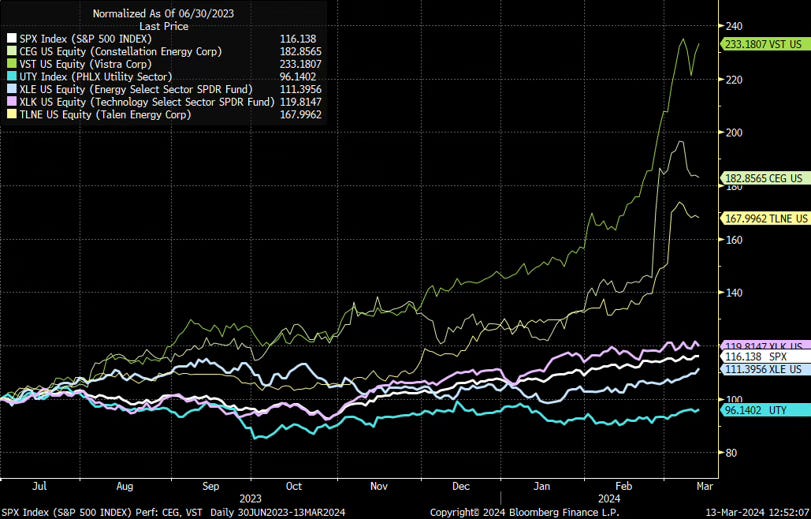Click the Jan x-axis month label
This screenshot has height=519, width=811.
542,486
